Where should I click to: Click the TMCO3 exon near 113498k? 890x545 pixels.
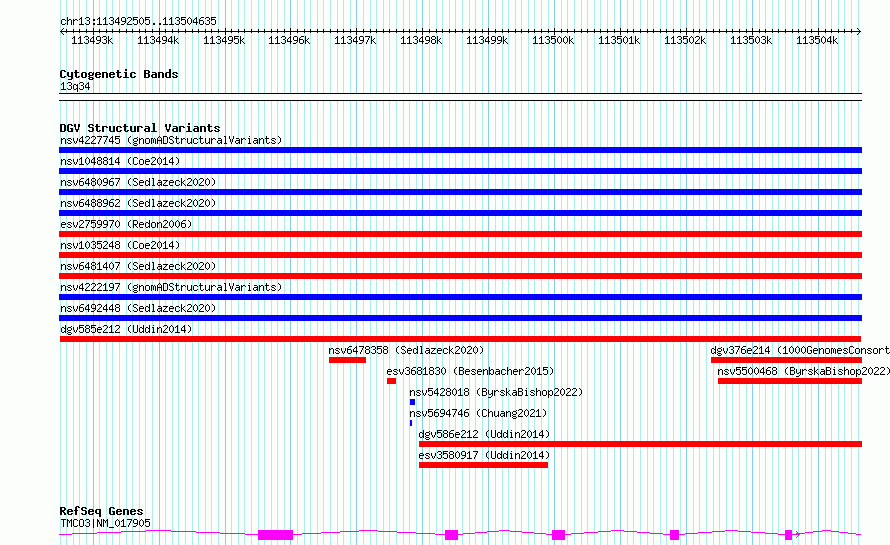[451, 535]
